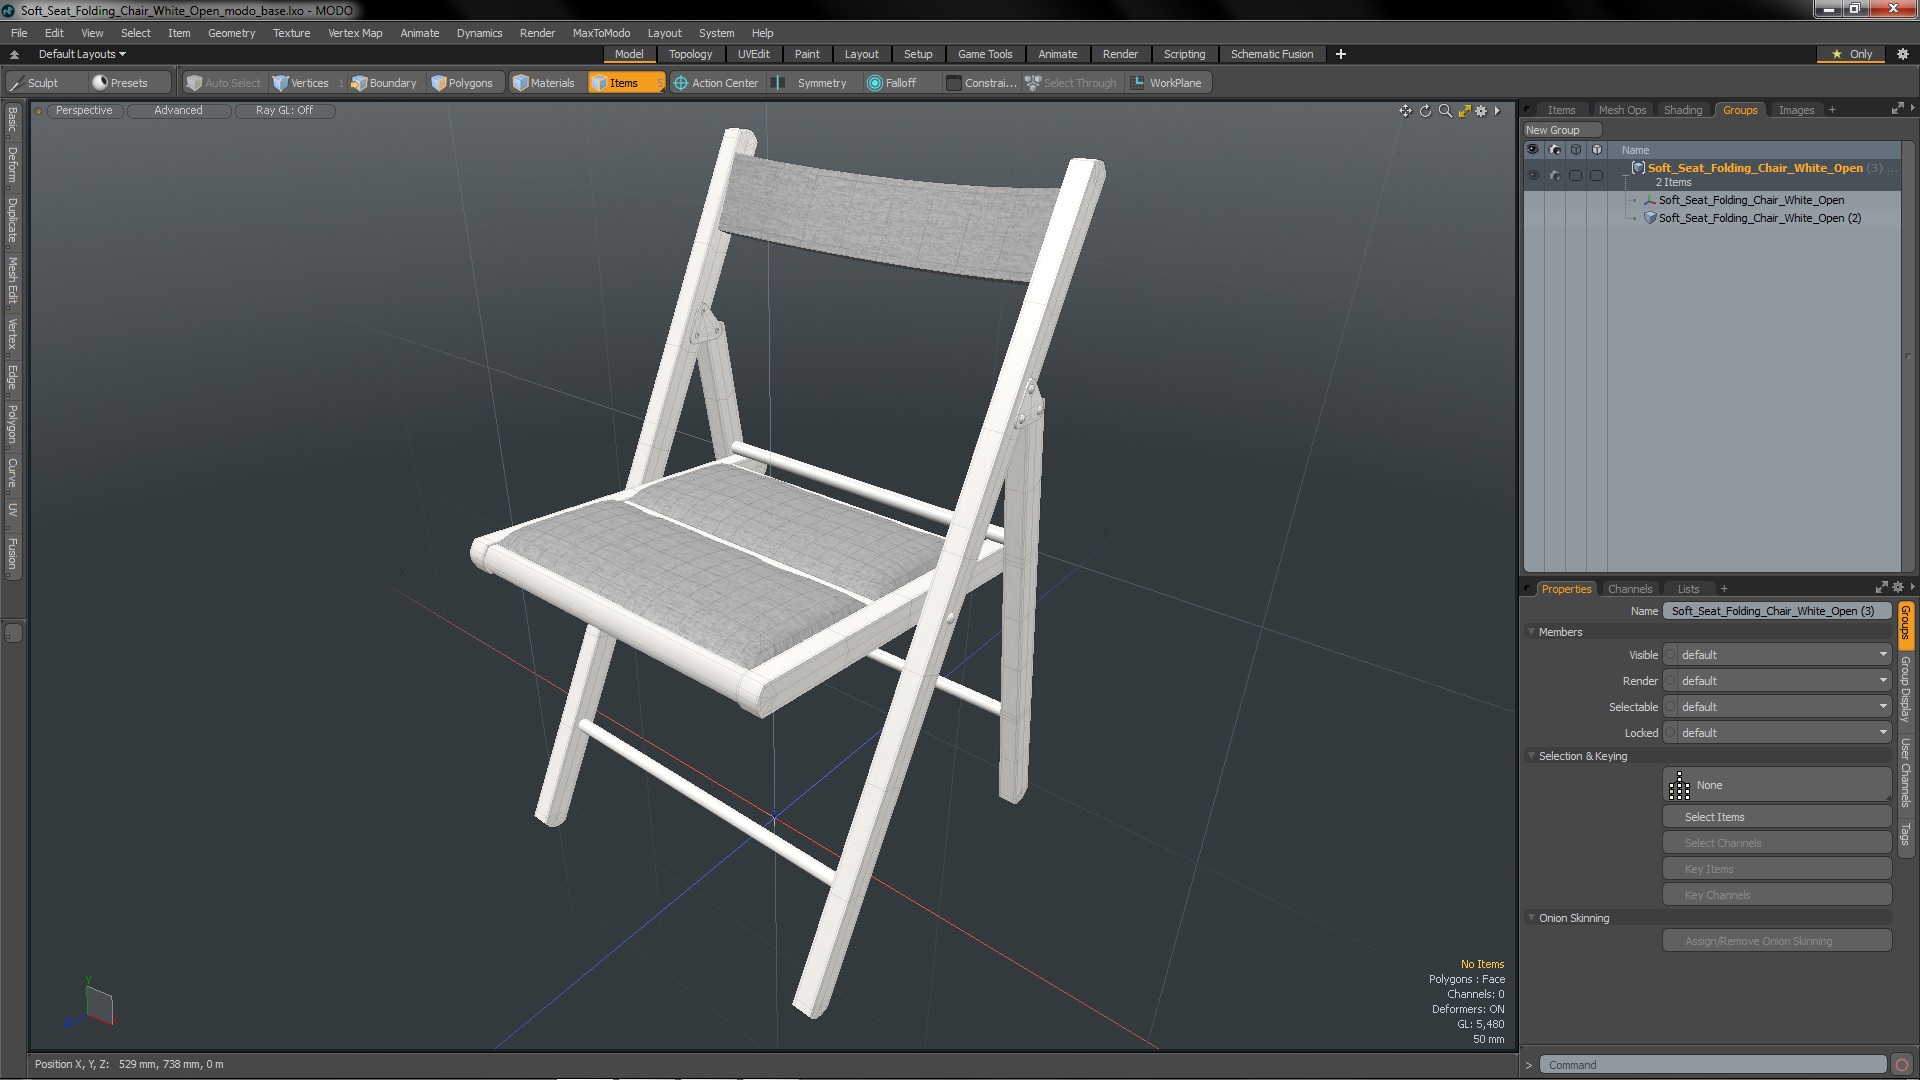This screenshot has width=1920, height=1080.
Task: Switch to the UVEdit layout tab
Action: [x=753, y=54]
